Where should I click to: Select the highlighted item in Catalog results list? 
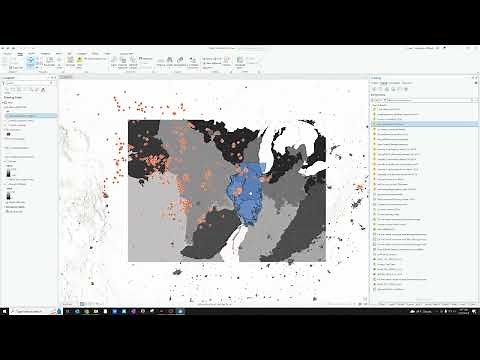pos(424,124)
